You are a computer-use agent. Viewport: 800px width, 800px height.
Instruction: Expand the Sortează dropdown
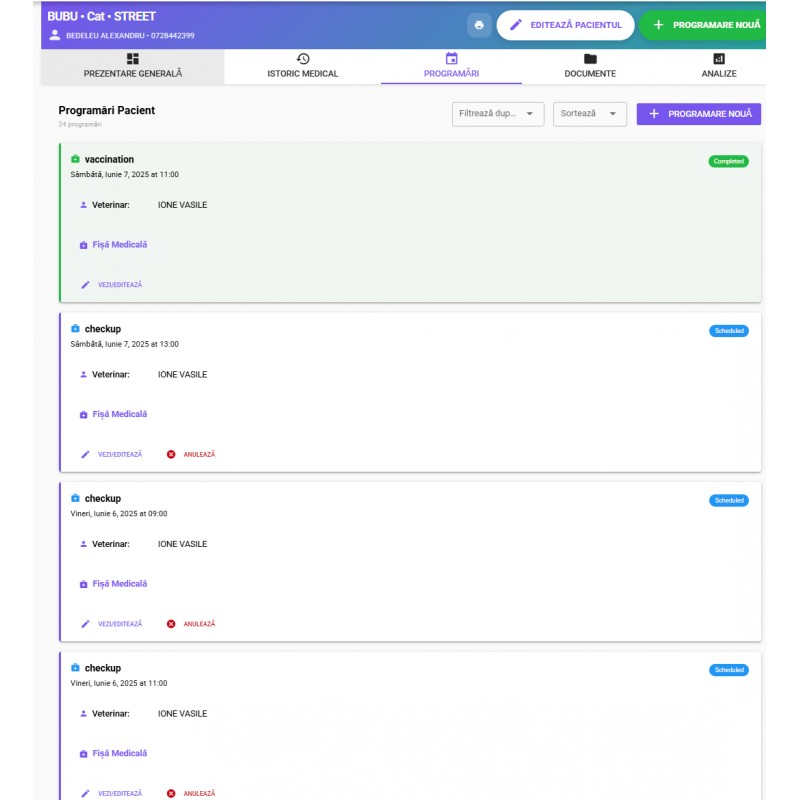[x=589, y=114]
